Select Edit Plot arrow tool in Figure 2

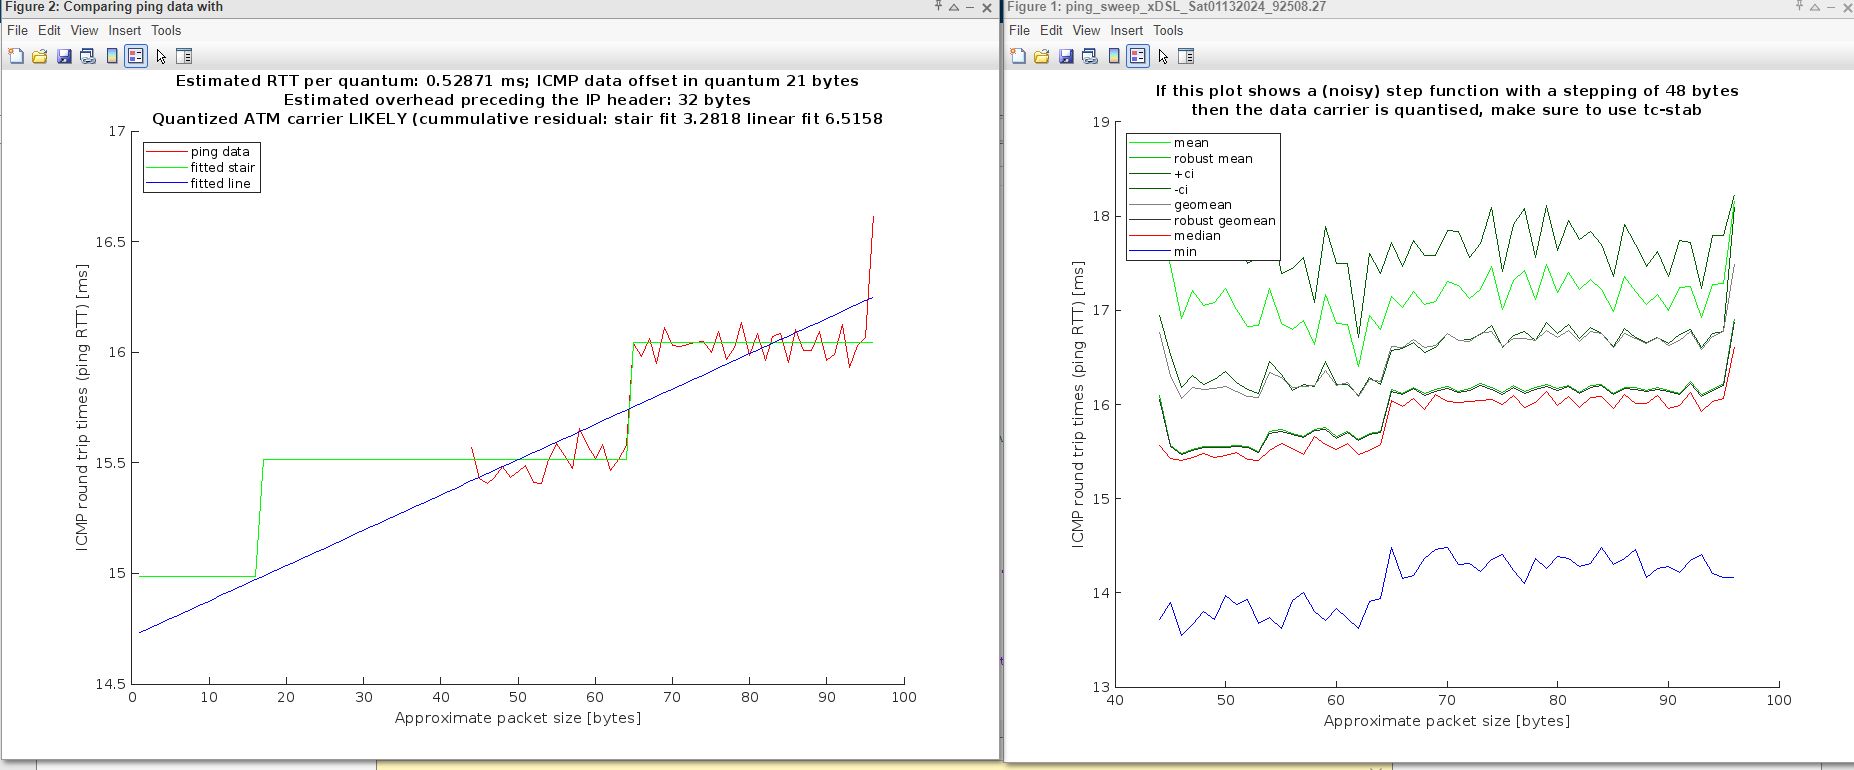tap(161, 56)
